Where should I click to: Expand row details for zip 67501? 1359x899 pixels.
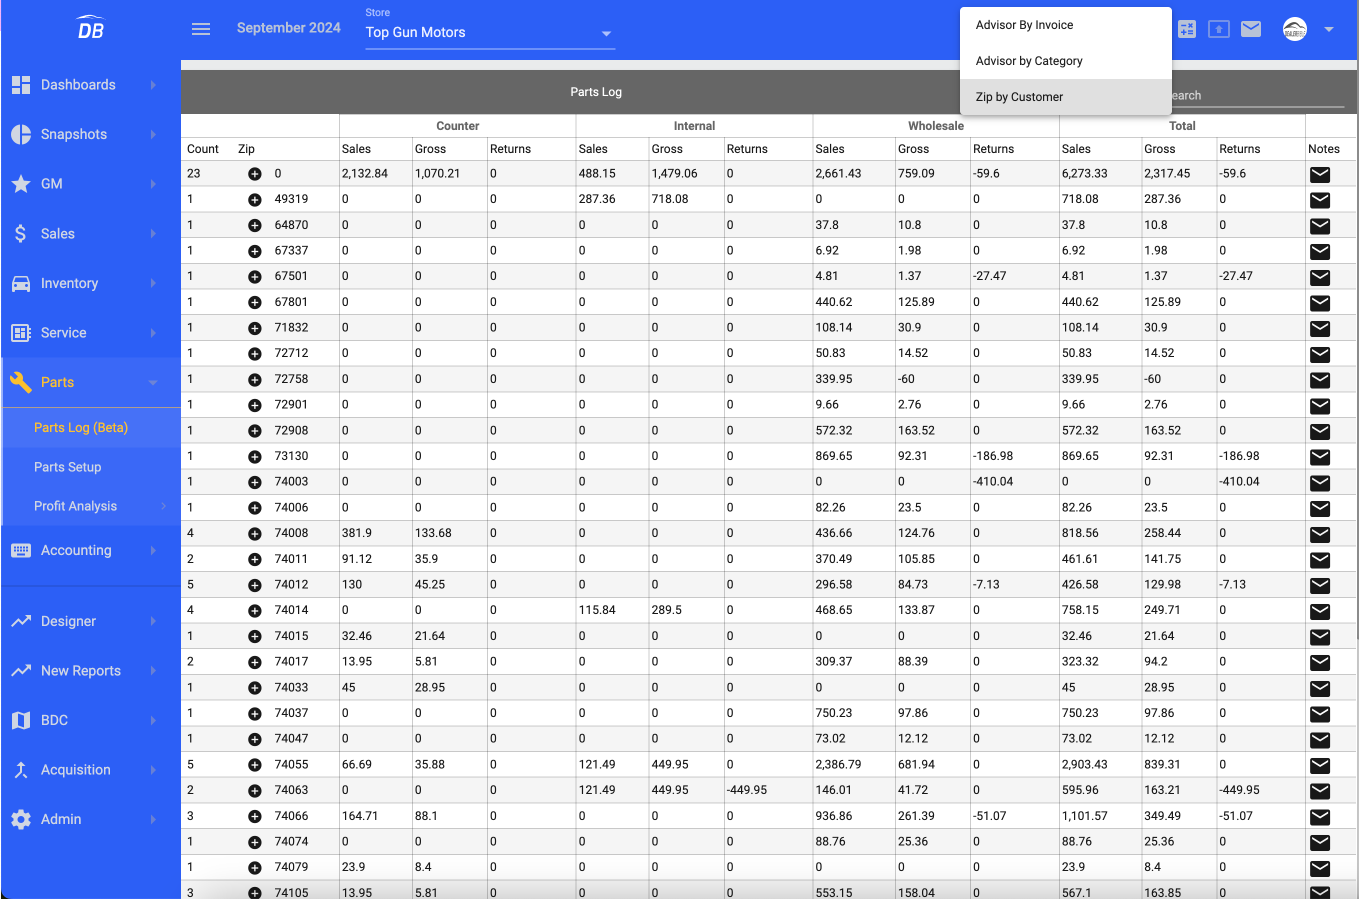point(254,277)
